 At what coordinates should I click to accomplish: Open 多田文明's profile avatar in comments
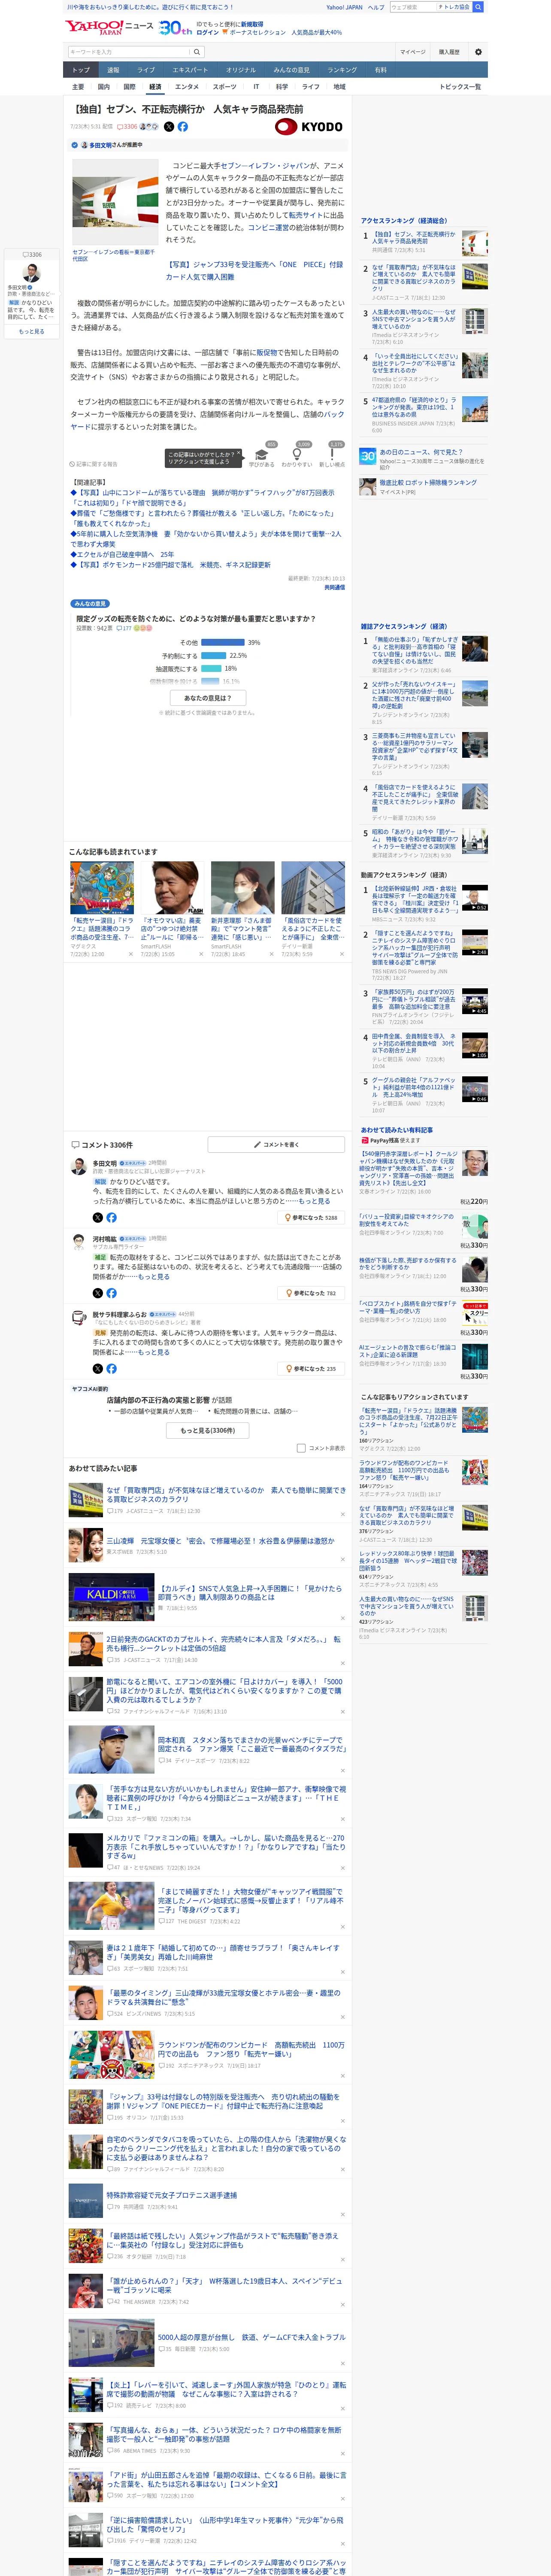pos(78,1166)
